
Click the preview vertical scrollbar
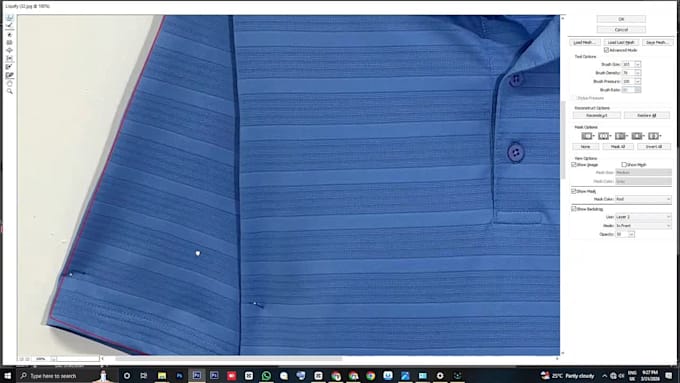(563, 140)
